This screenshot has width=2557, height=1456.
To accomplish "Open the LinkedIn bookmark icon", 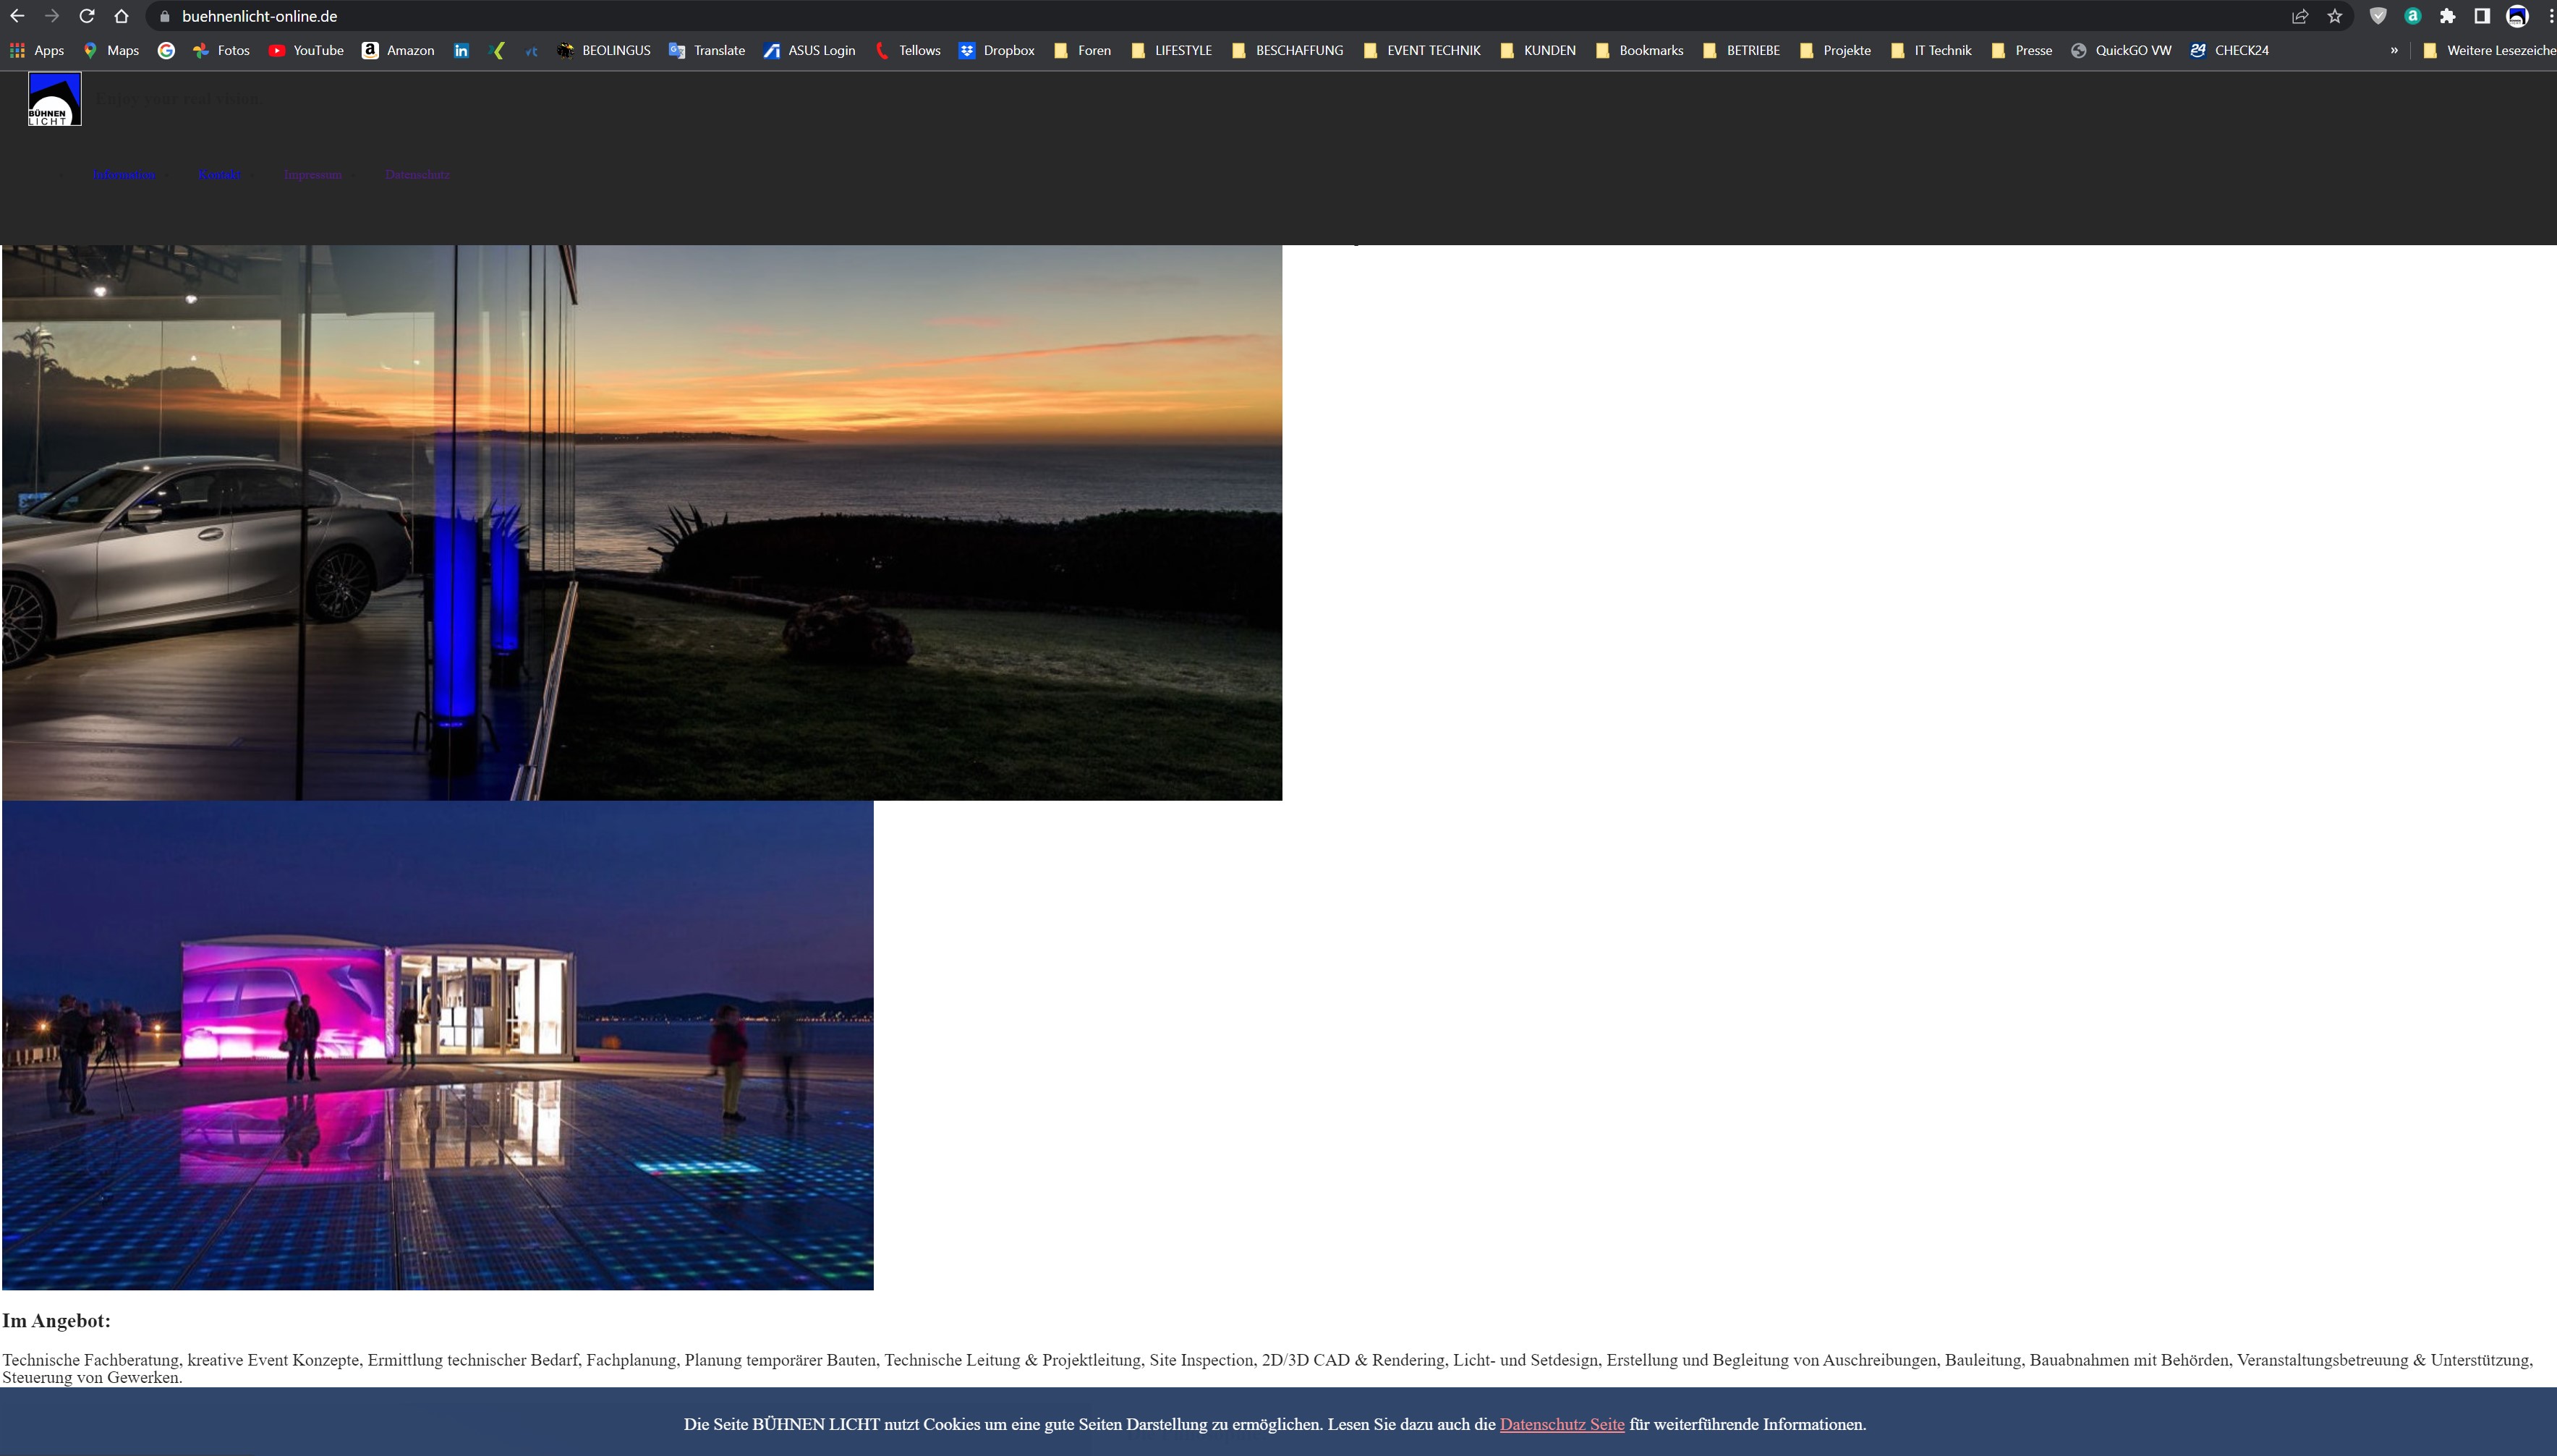I will 461,50.
